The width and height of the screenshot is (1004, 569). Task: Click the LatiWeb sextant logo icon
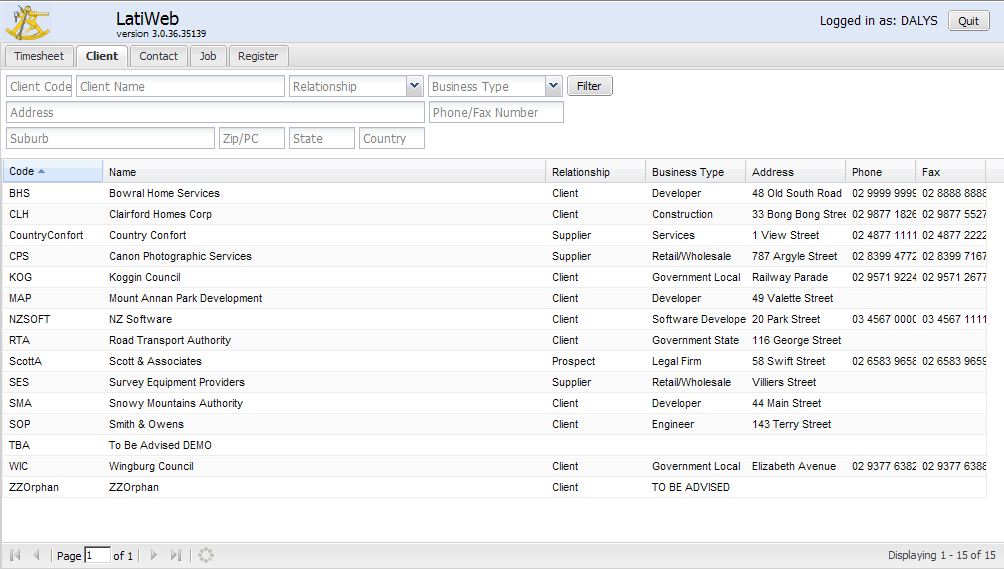point(27,21)
